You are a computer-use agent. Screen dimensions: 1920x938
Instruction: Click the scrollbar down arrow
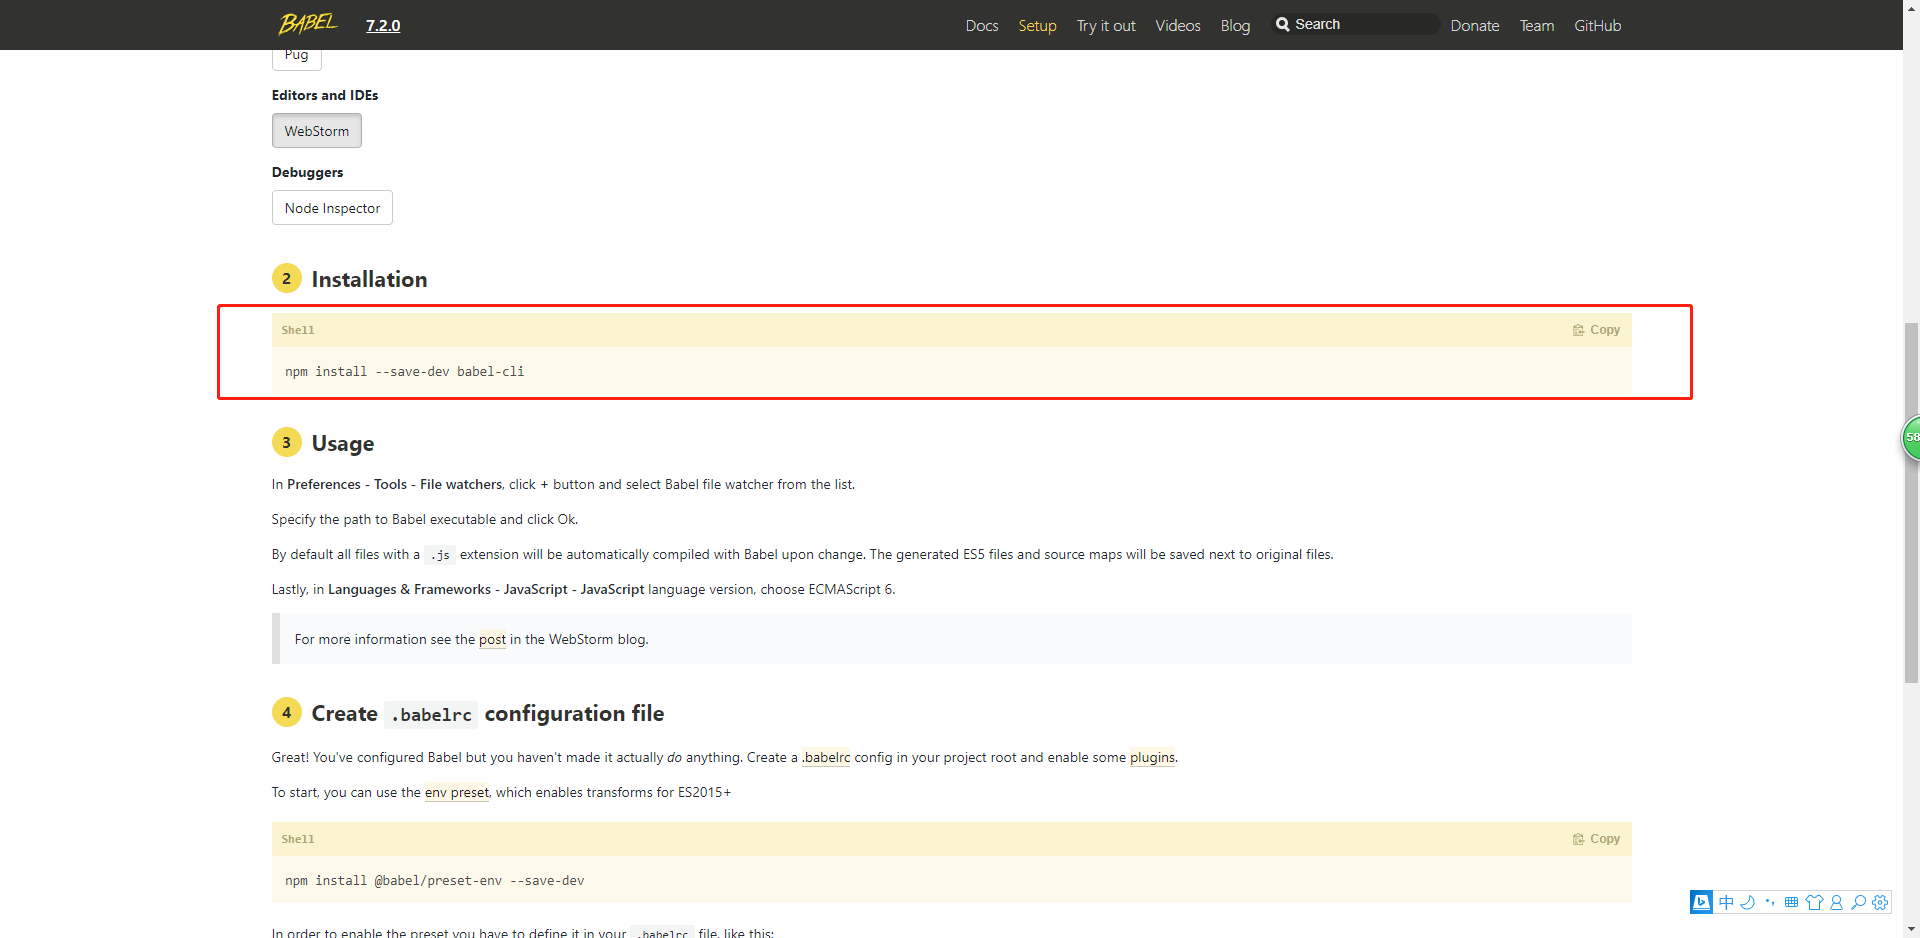[1911, 929]
